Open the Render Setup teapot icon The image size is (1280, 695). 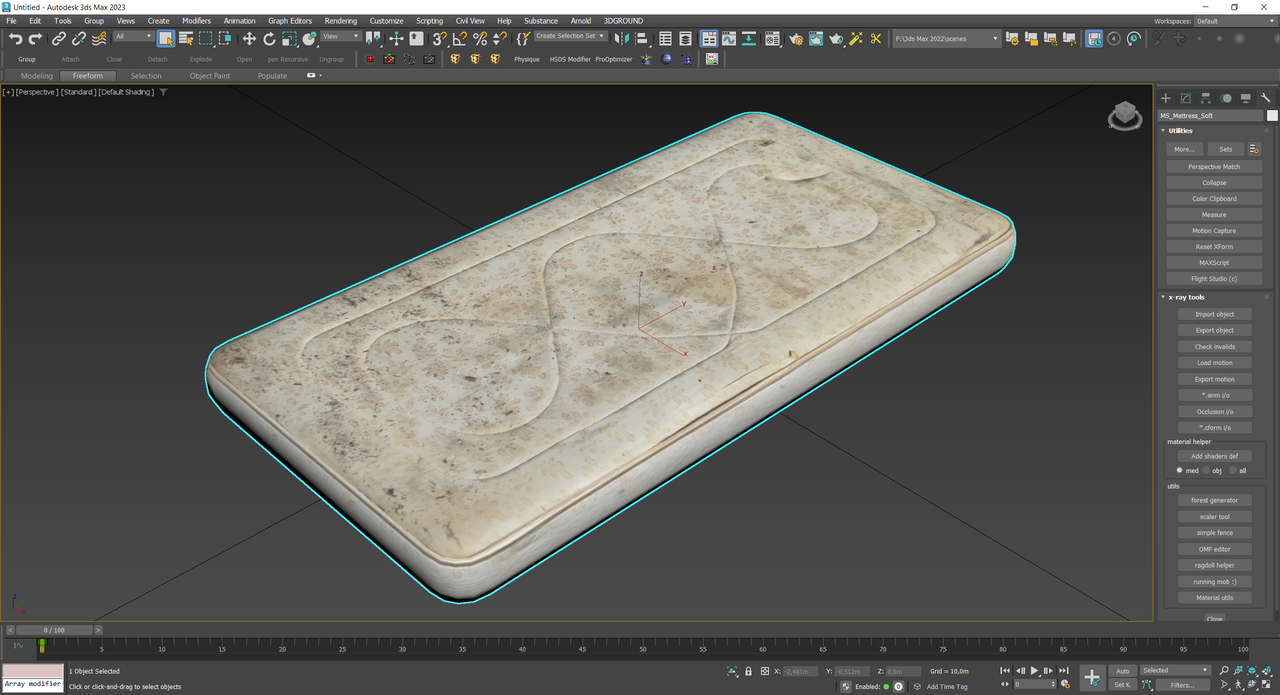click(795, 38)
